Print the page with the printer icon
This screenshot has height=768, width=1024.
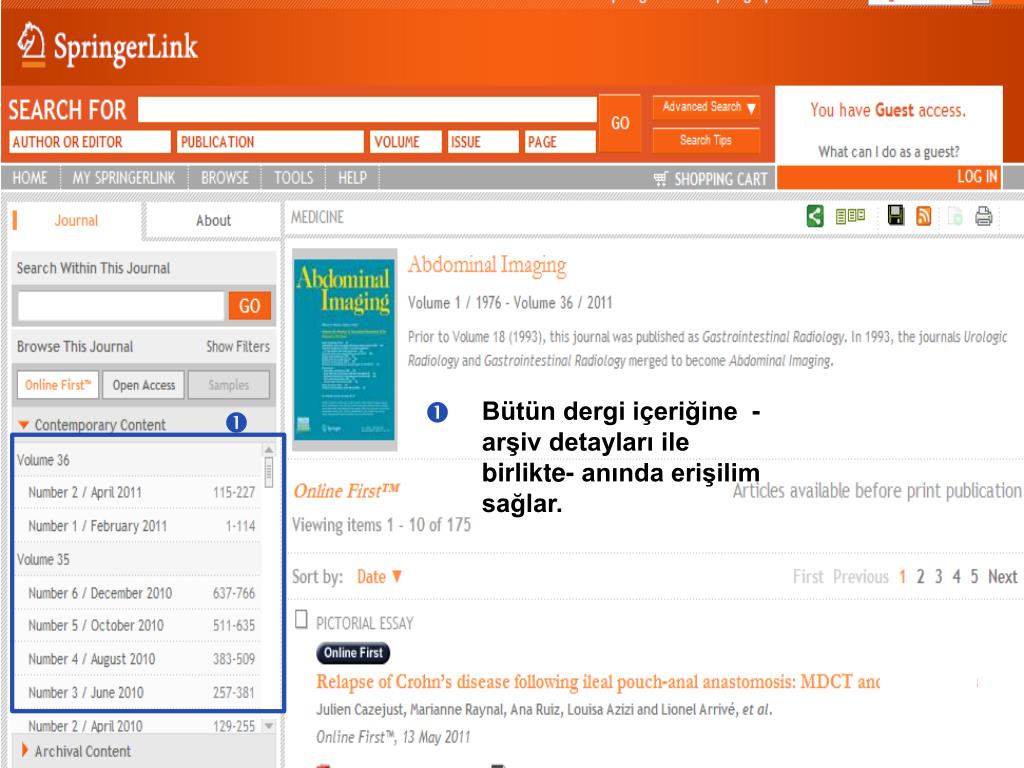(984, 216)
